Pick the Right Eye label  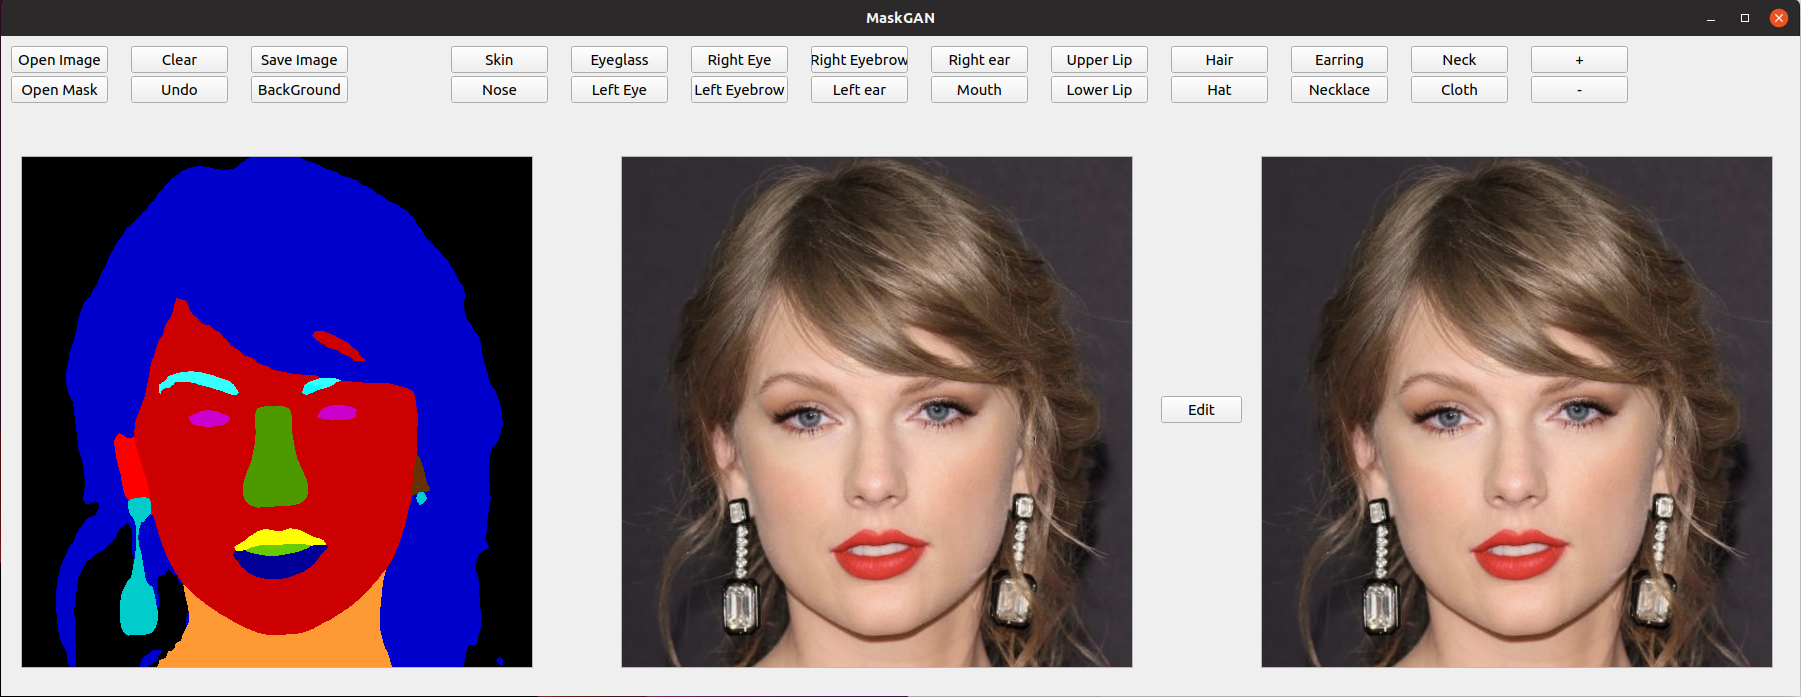click(x=739, y=60)
